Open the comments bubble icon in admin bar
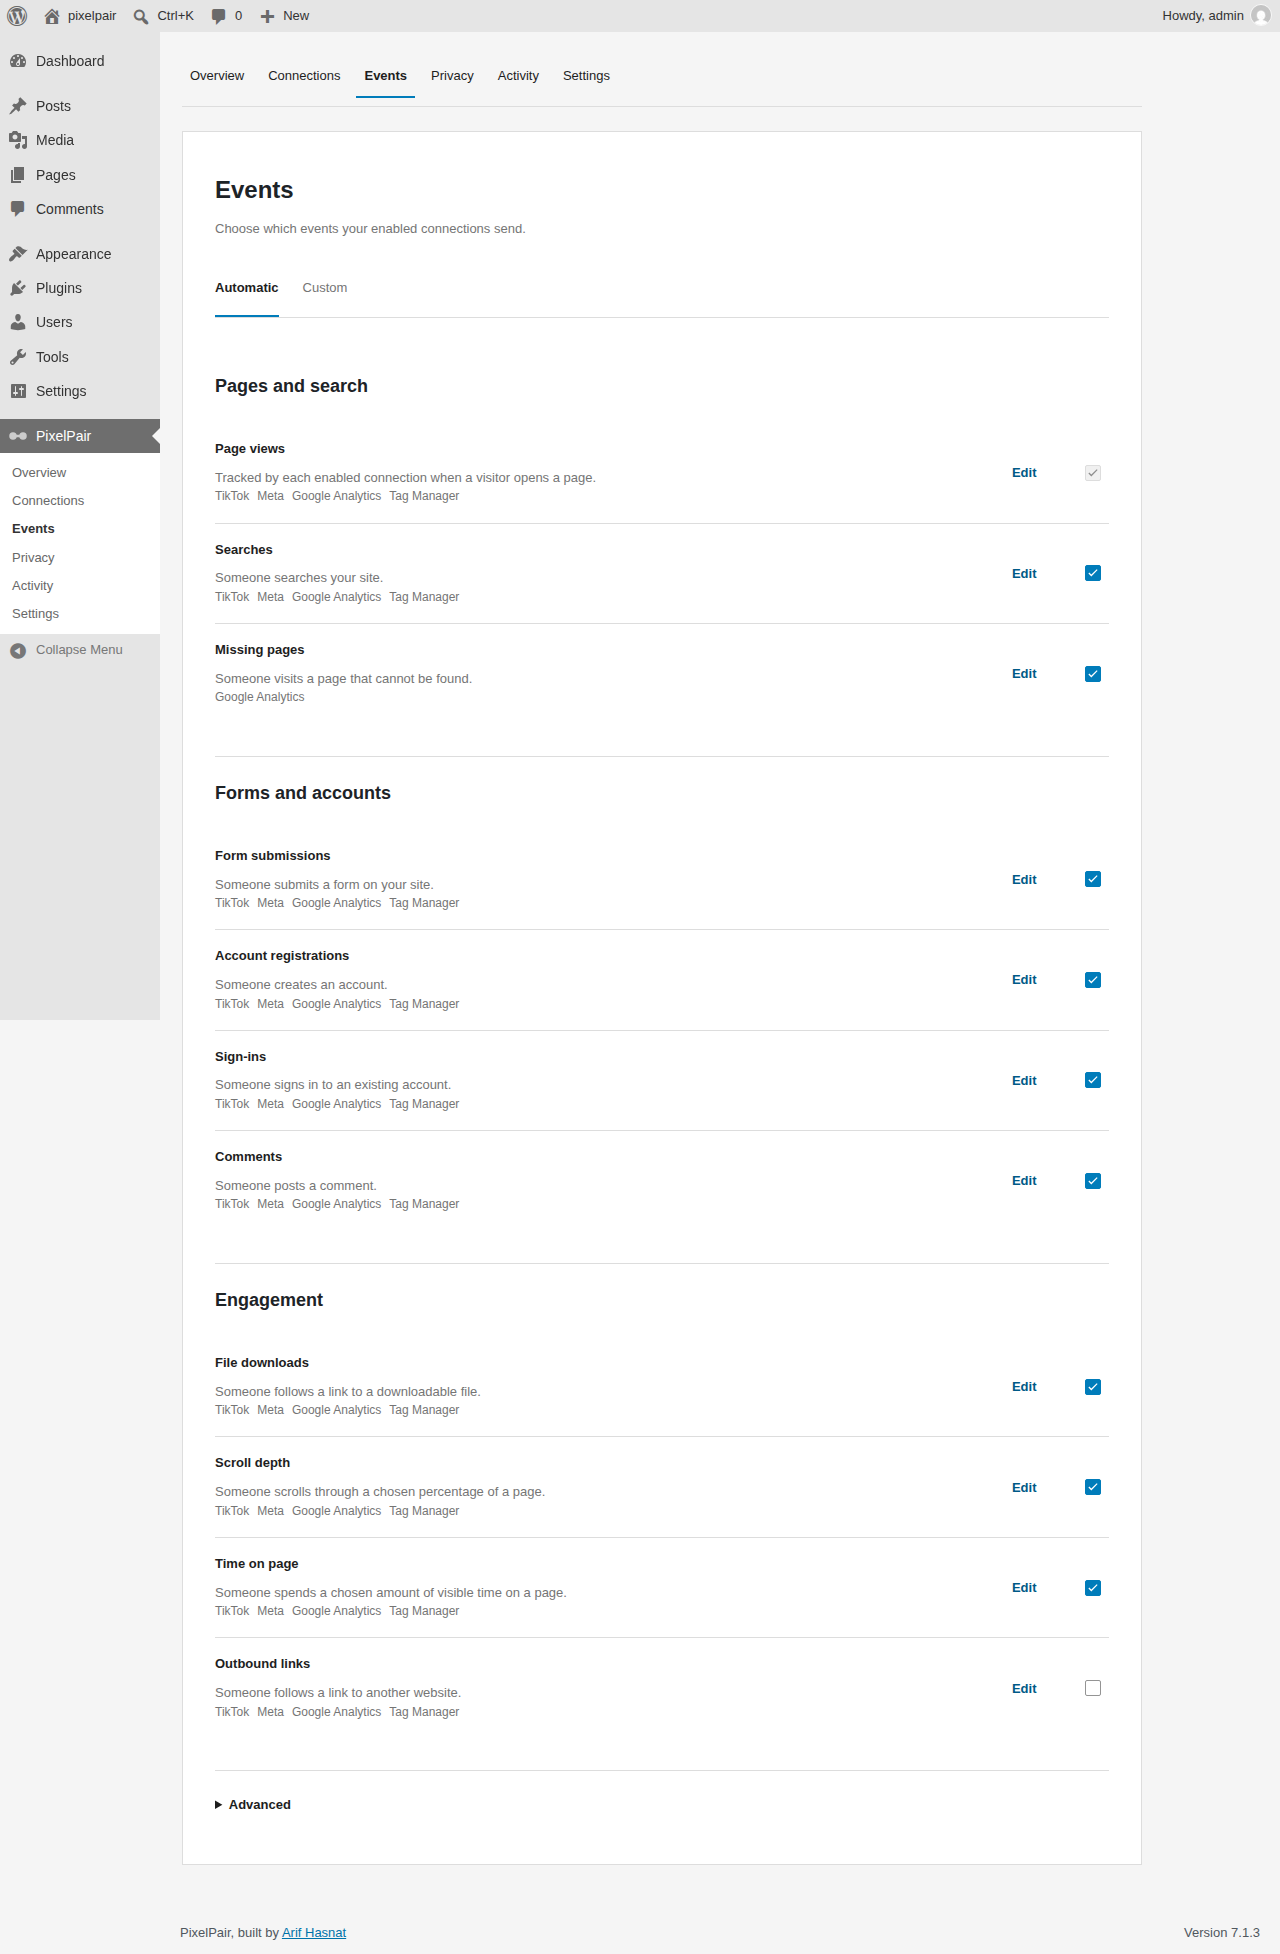The height and width of the screenshot is (1954, 1280). click(219, 16)
